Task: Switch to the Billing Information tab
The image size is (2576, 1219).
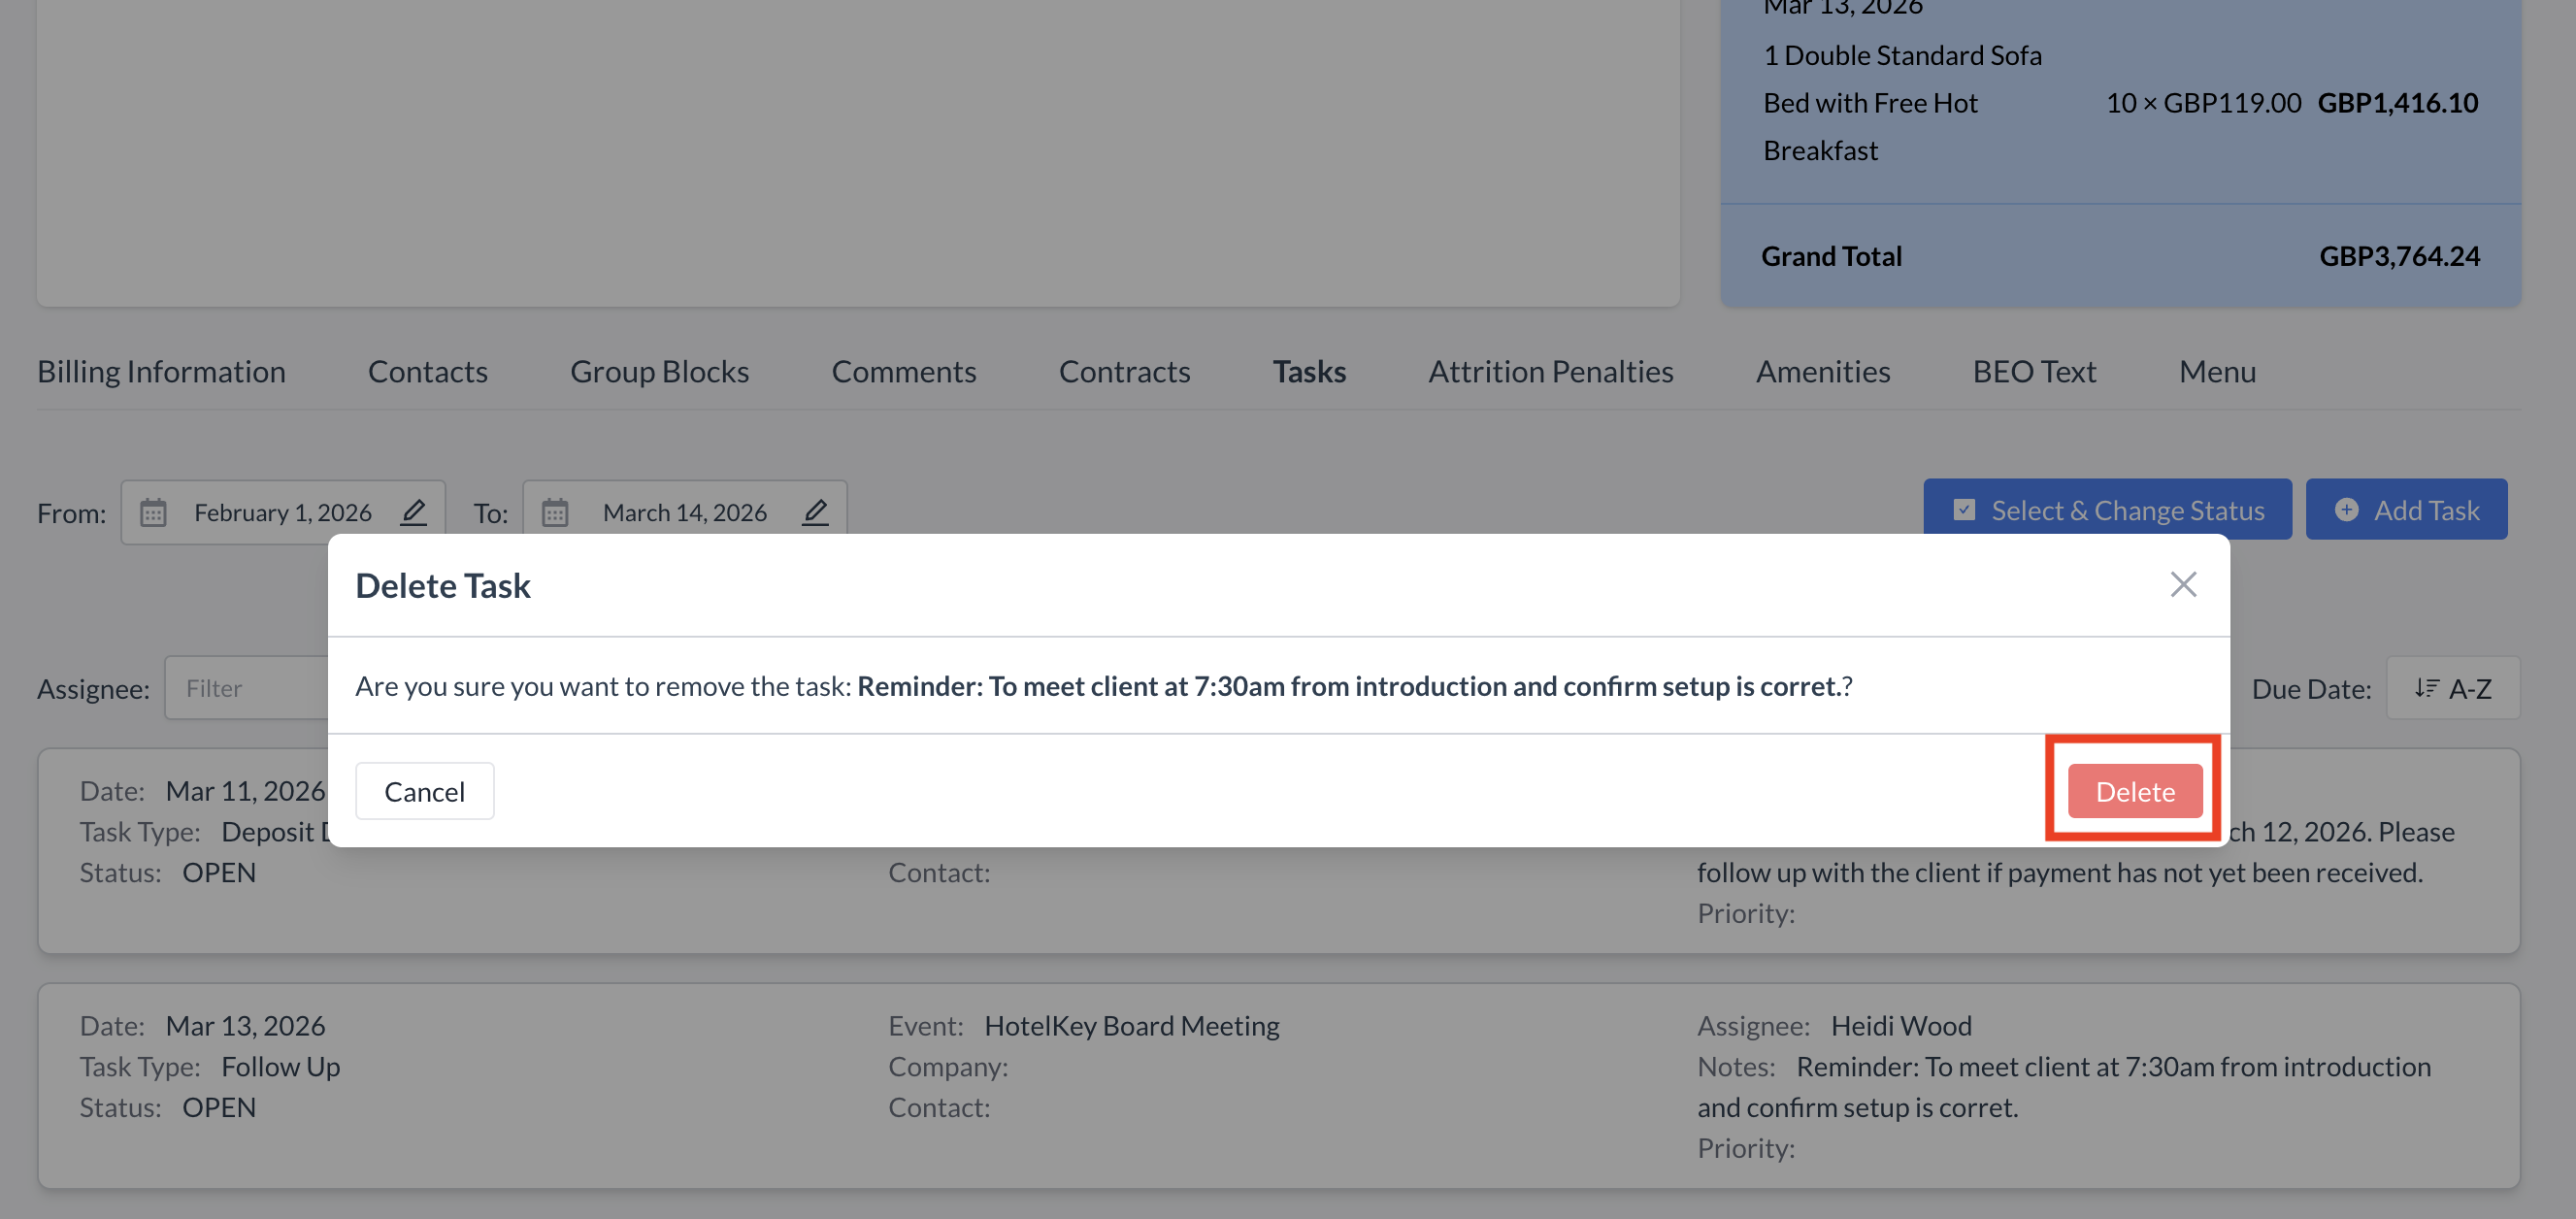Action: (161, 372)
